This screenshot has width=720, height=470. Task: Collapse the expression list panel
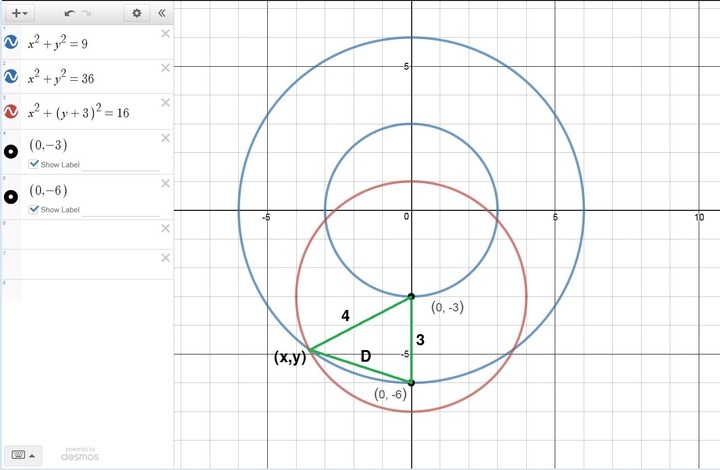162,13
